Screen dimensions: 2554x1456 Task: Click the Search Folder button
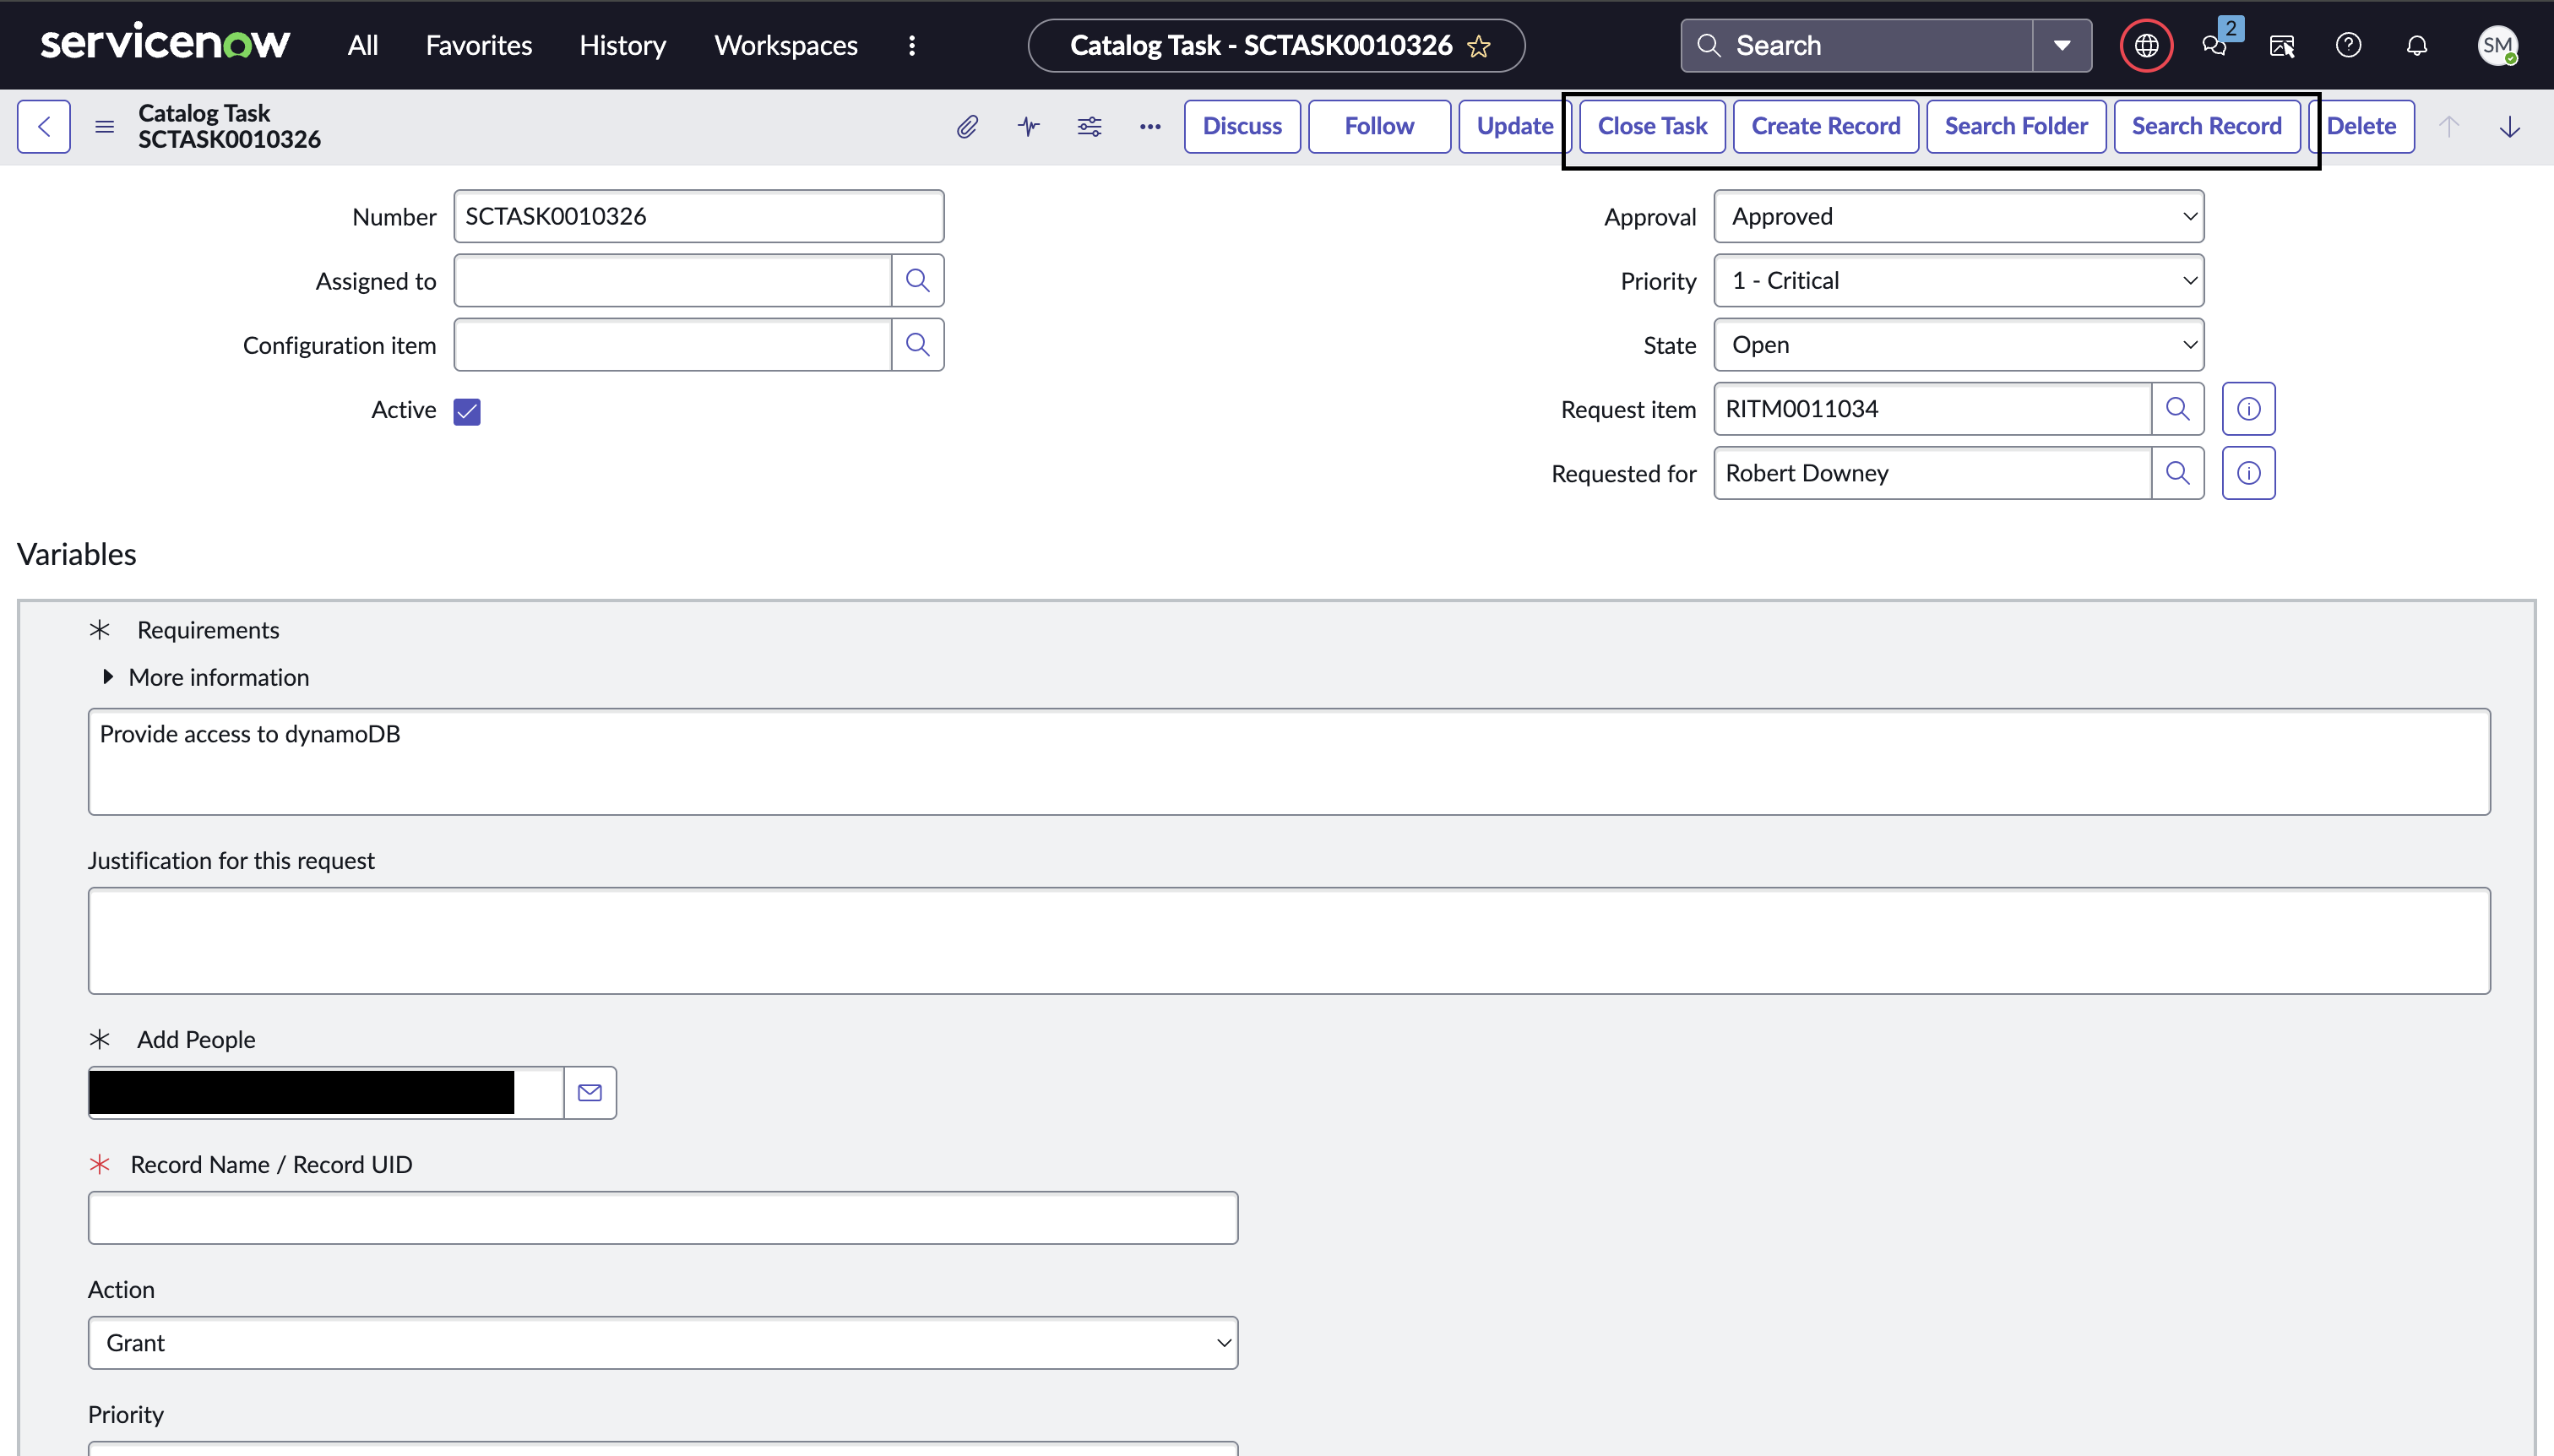(2015, 126)
